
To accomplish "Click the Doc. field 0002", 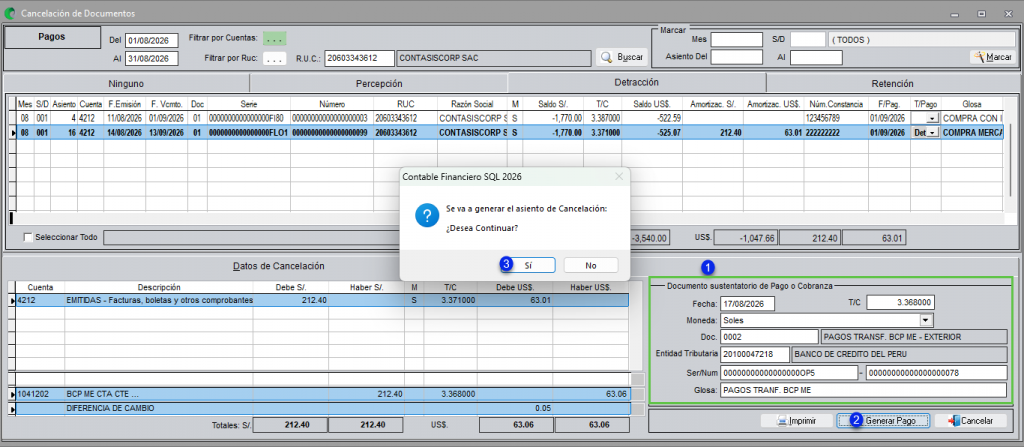I will [x=769, y=337].
